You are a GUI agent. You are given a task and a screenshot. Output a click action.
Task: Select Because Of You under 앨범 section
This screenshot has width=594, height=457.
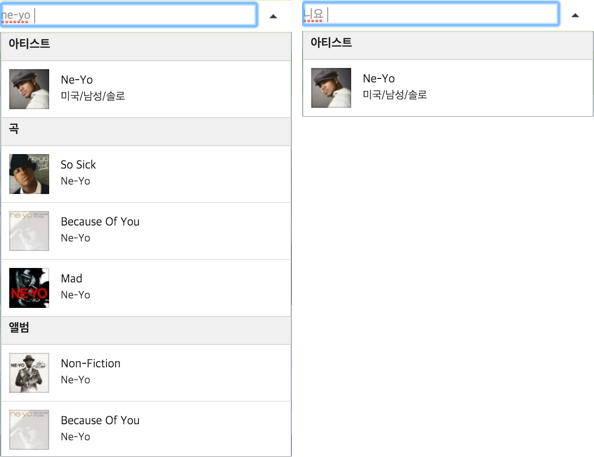[146, 429]
